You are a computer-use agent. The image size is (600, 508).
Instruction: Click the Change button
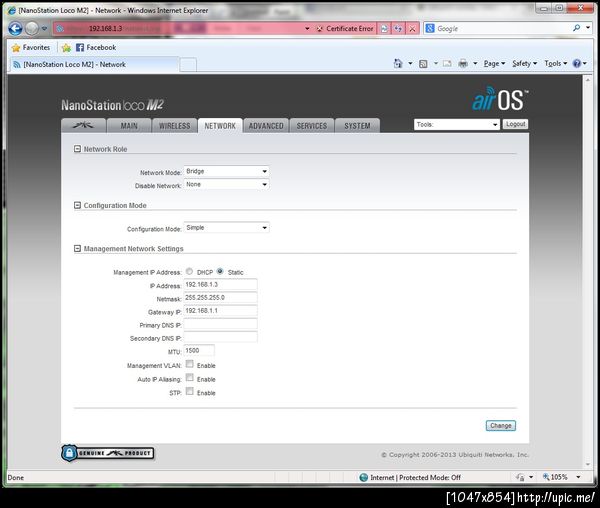501,425
